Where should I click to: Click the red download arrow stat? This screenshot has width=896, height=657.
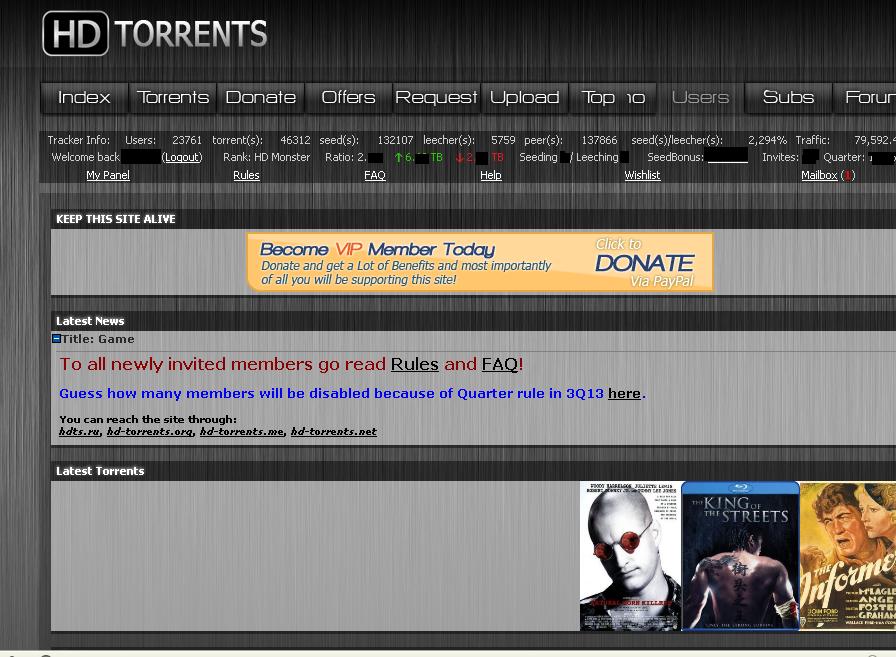pyautogui.click(x=459, y=158)
